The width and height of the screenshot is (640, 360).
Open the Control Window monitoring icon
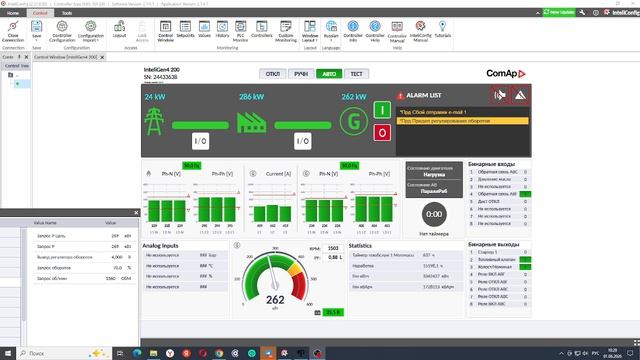coord(165,31)
